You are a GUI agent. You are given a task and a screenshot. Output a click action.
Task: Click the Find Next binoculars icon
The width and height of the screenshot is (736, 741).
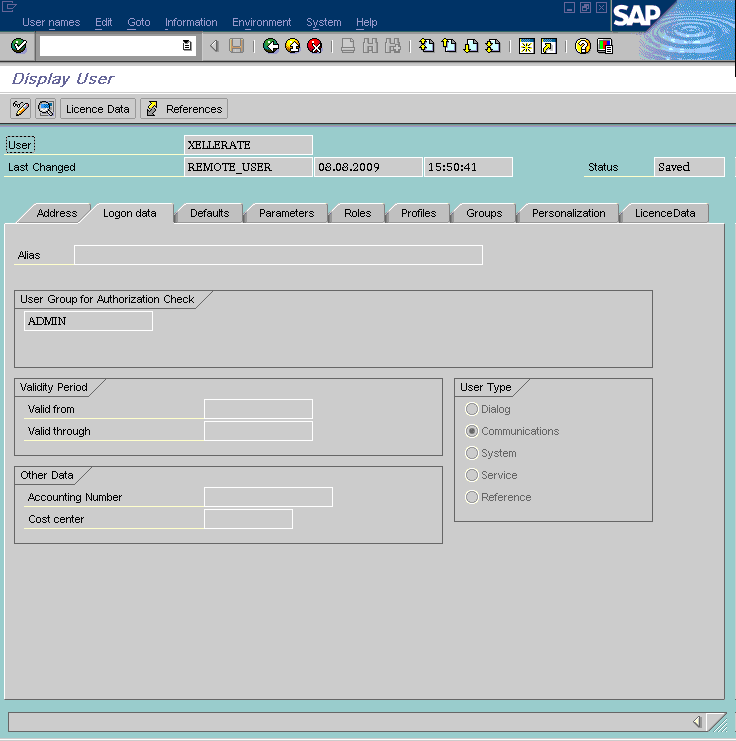click(392, 46)
